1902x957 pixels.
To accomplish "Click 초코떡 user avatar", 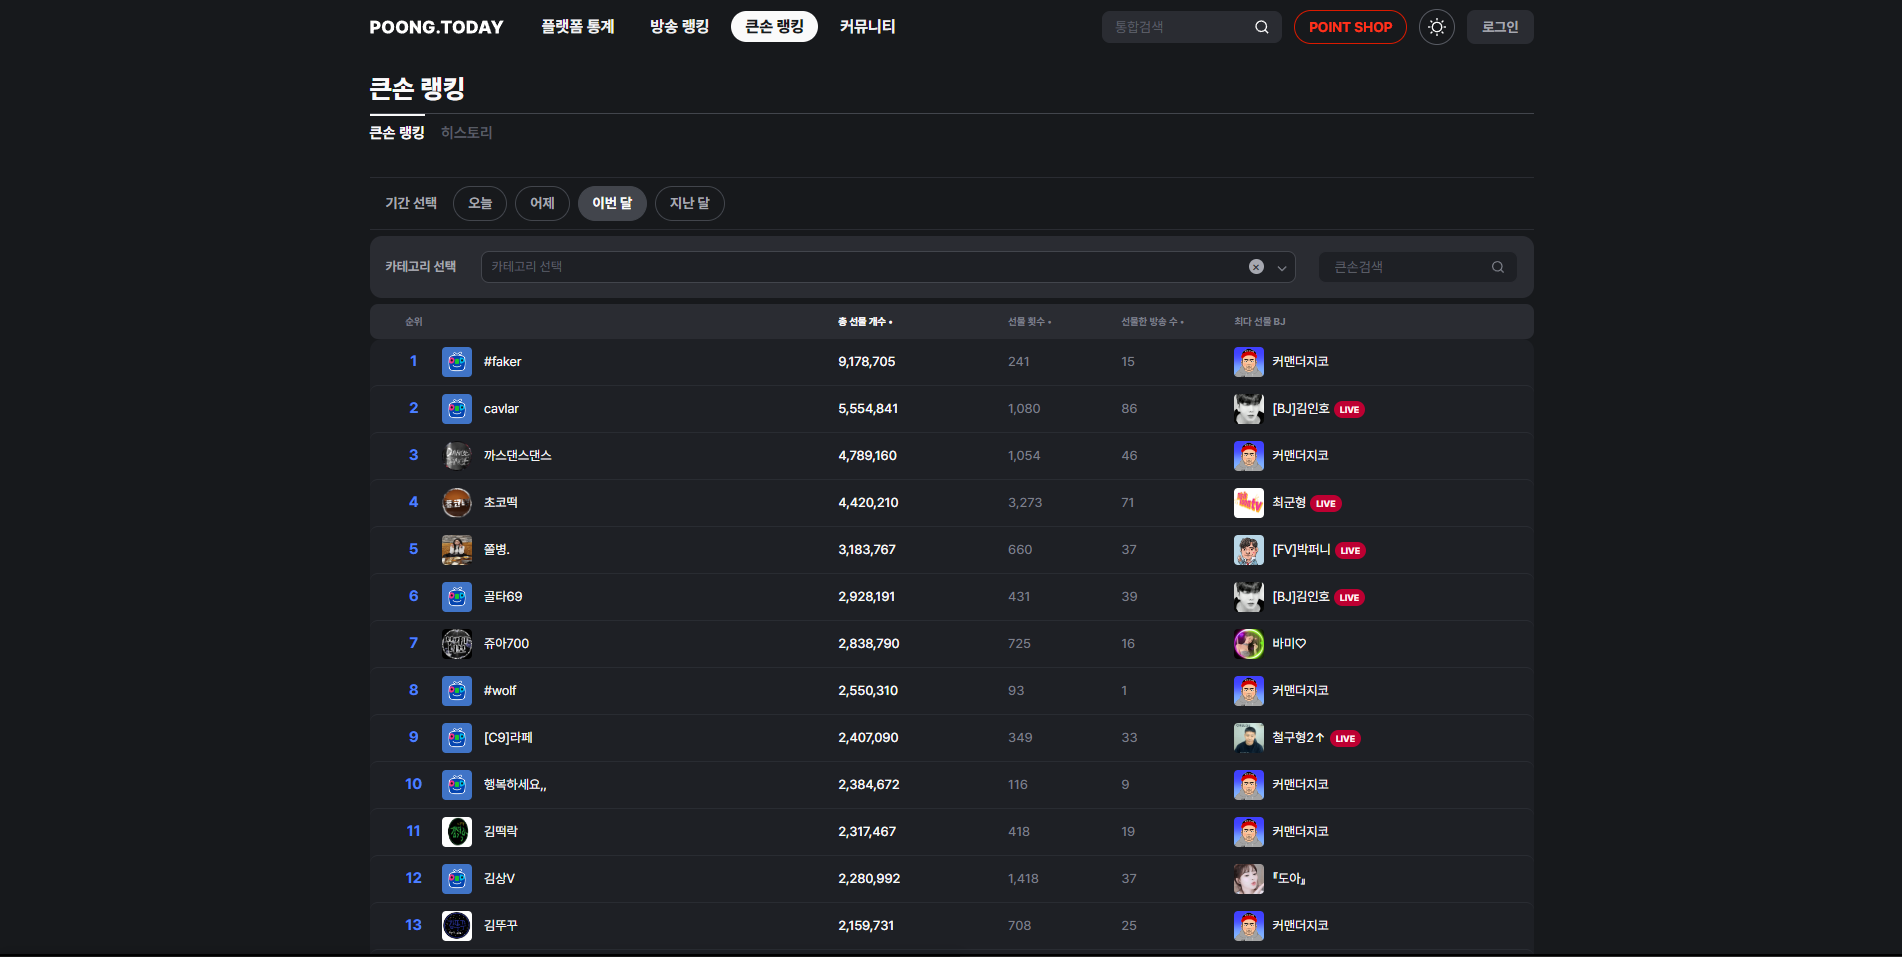I will pos(457,503).
